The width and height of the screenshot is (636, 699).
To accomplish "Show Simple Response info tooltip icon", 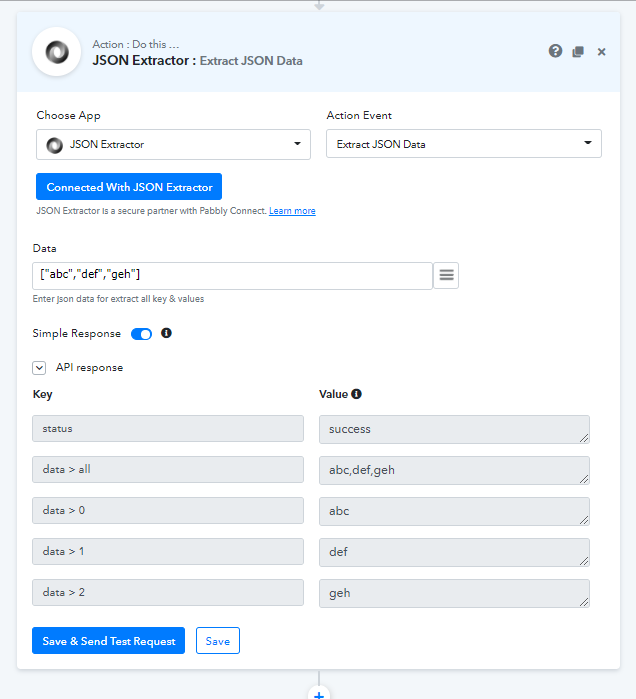I will coord(166,333).
